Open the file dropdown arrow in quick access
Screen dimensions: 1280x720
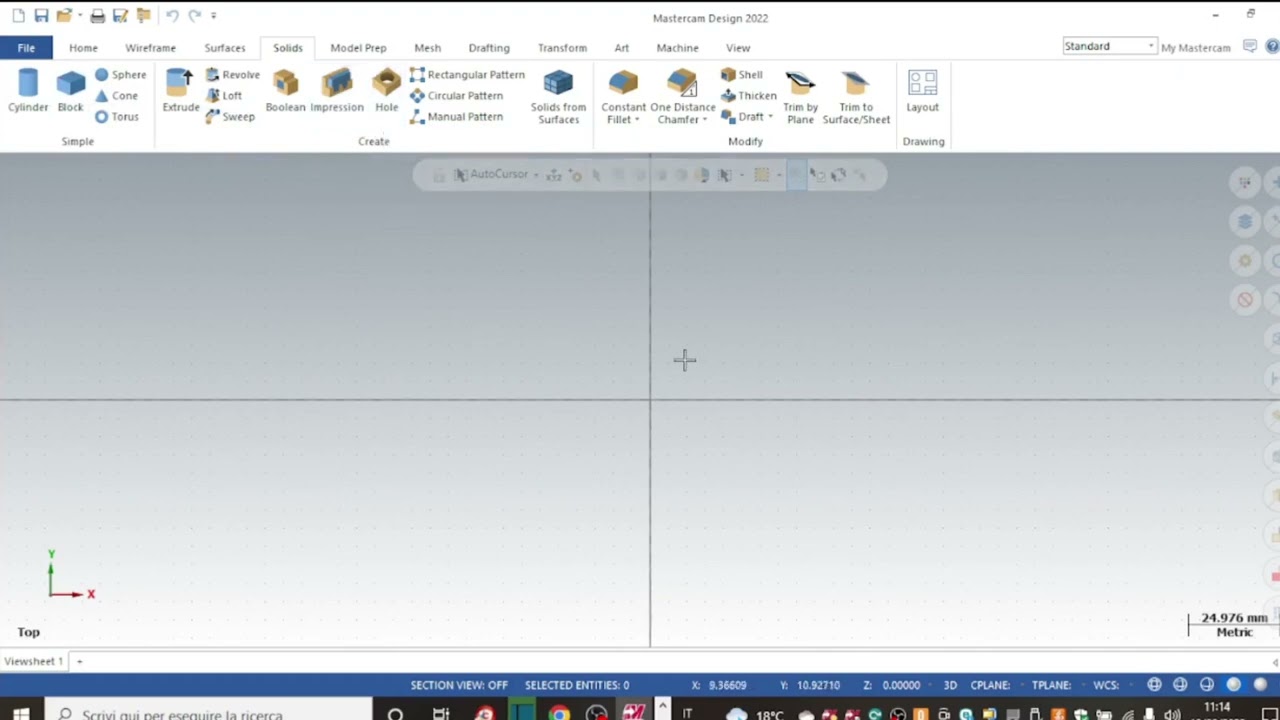tap(78, 16)
